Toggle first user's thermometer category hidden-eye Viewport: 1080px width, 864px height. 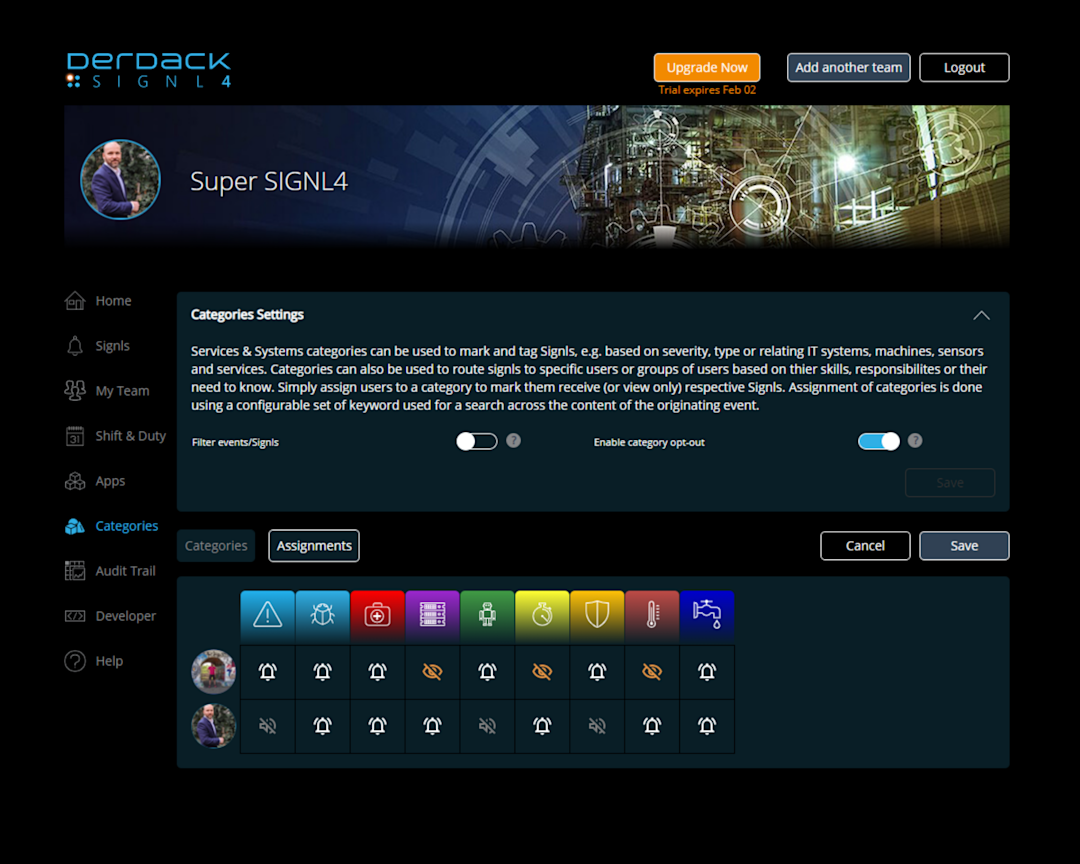click(x=652, y=672)
